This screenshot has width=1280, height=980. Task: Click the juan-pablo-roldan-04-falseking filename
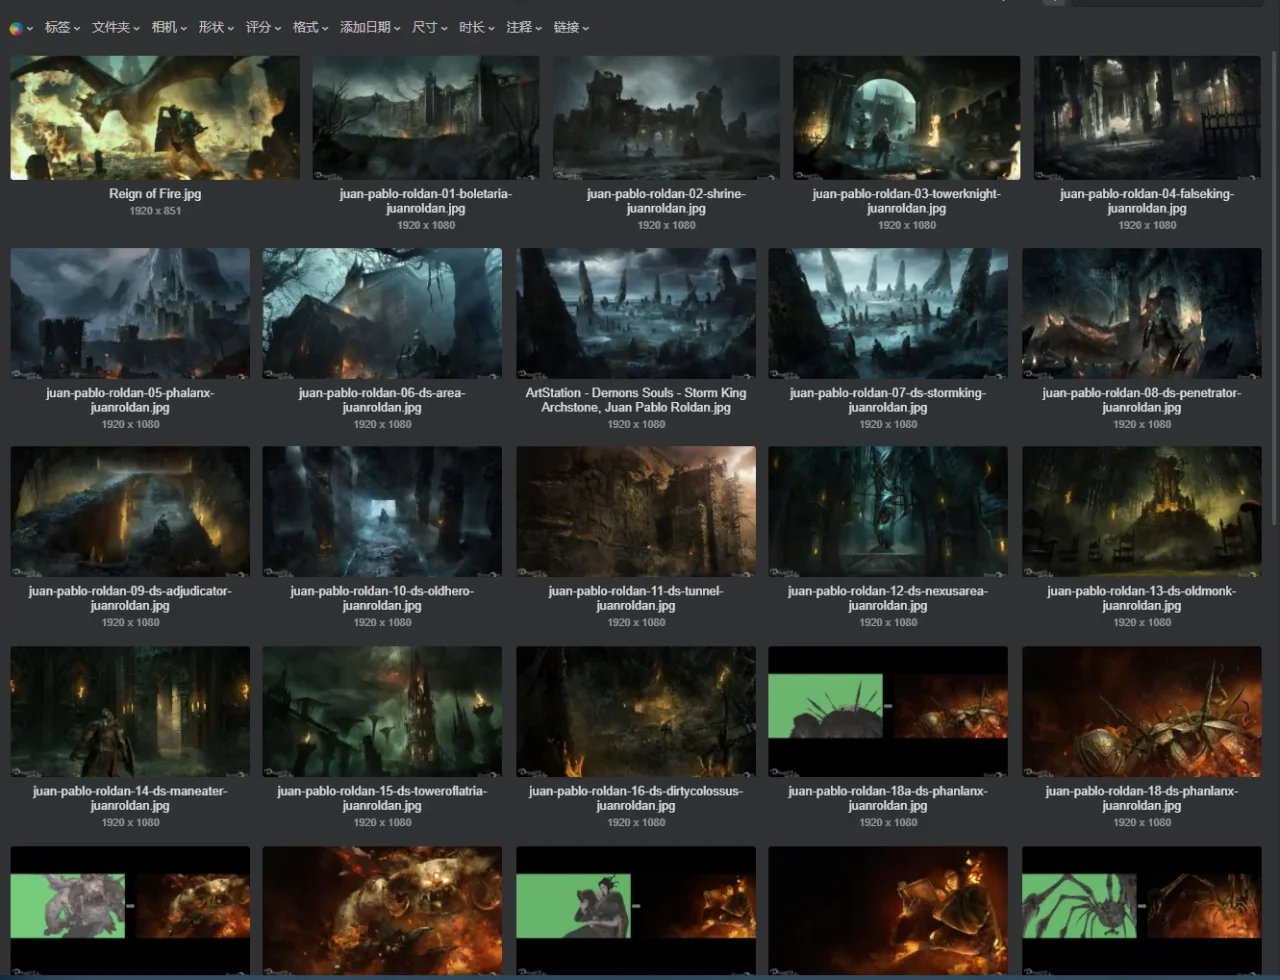1147,201
